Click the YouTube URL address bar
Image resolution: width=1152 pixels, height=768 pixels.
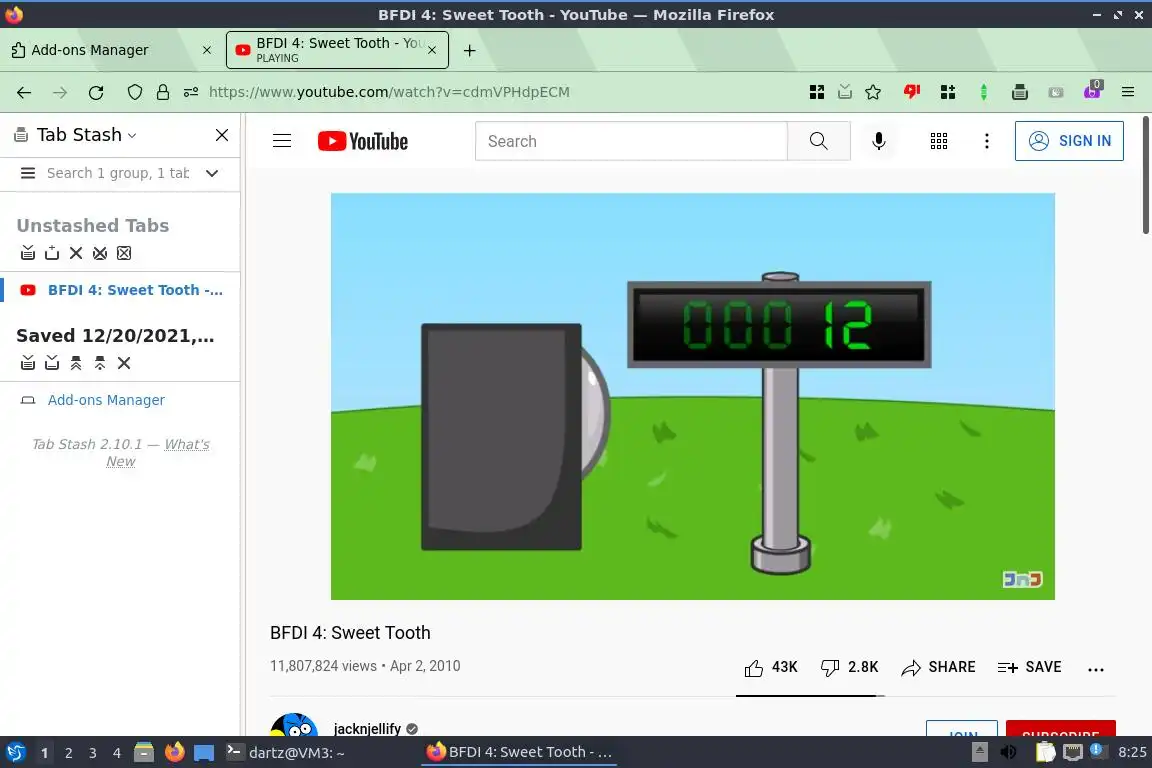(389, 92)
